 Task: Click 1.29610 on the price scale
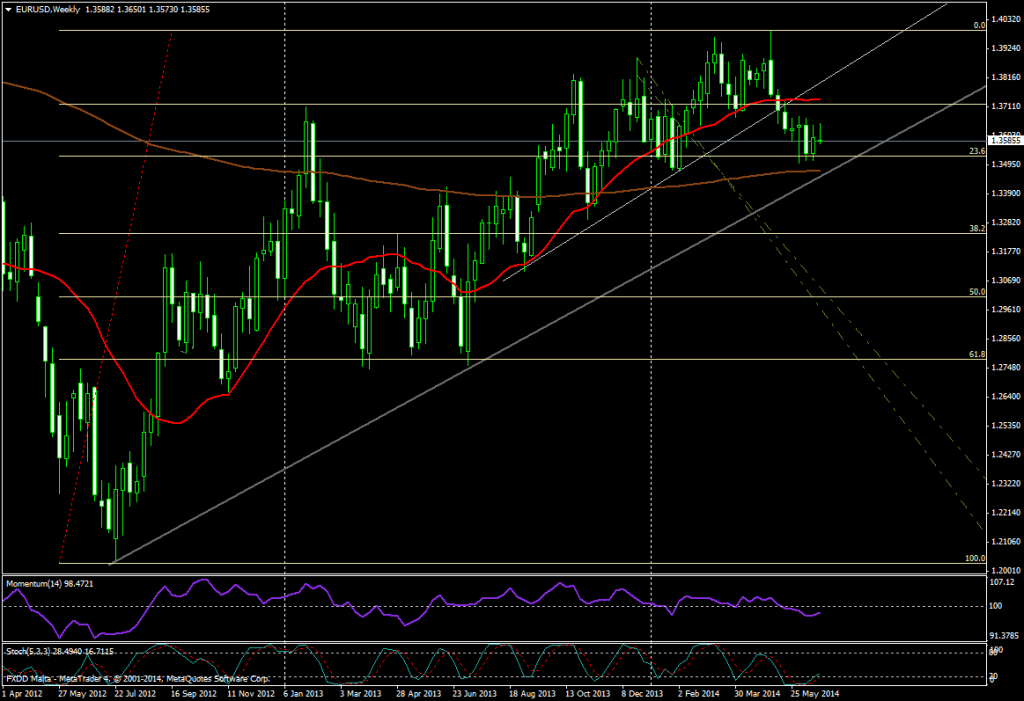coord(1005,309)
